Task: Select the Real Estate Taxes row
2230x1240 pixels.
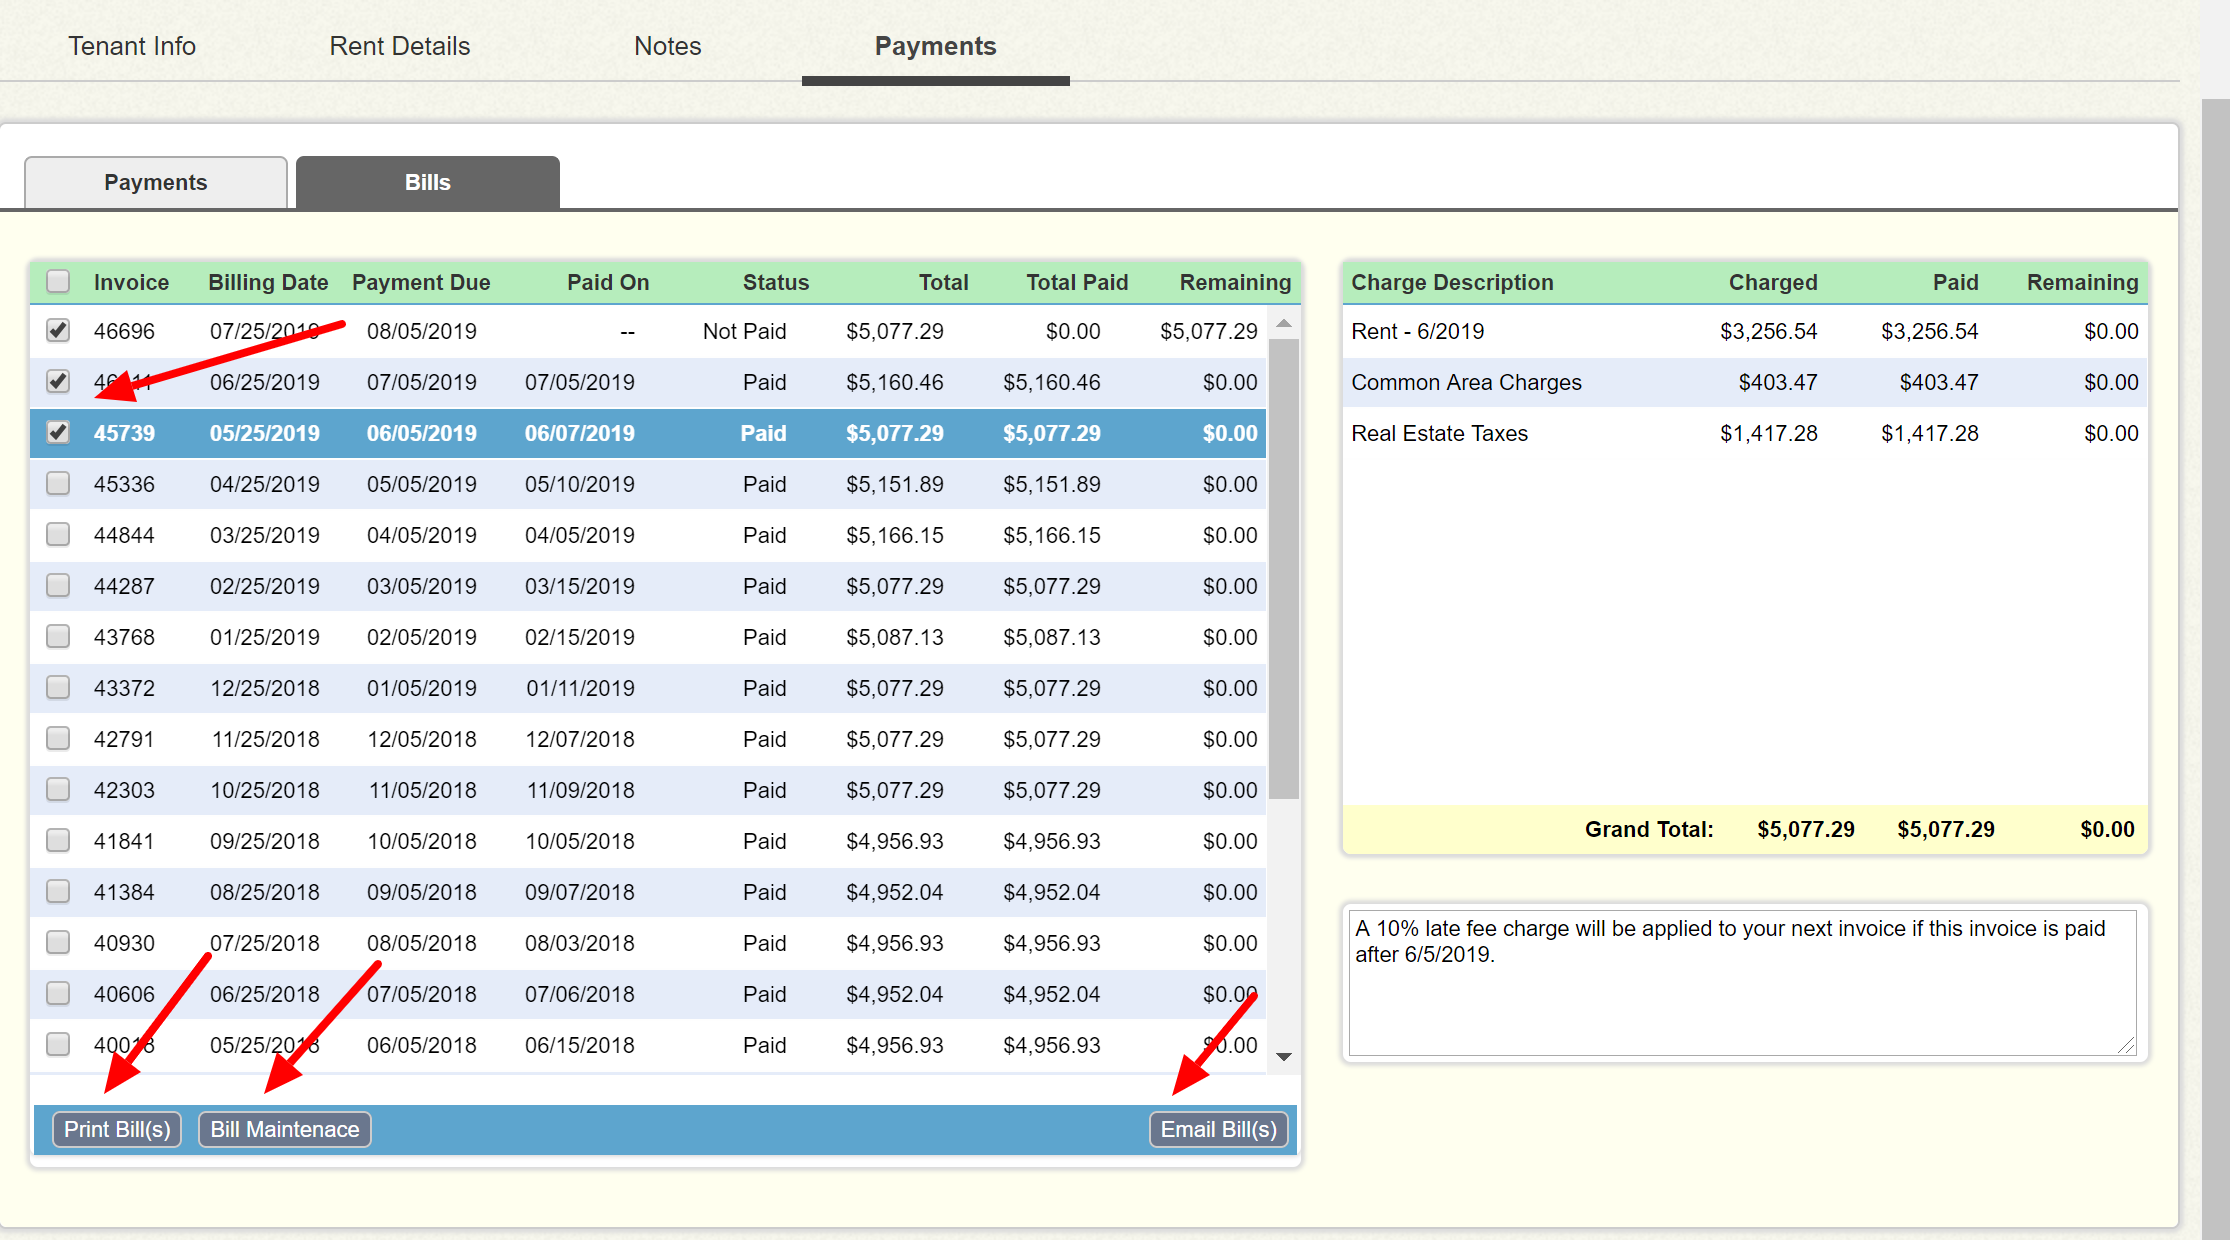Action: [x=1744, y=433]
